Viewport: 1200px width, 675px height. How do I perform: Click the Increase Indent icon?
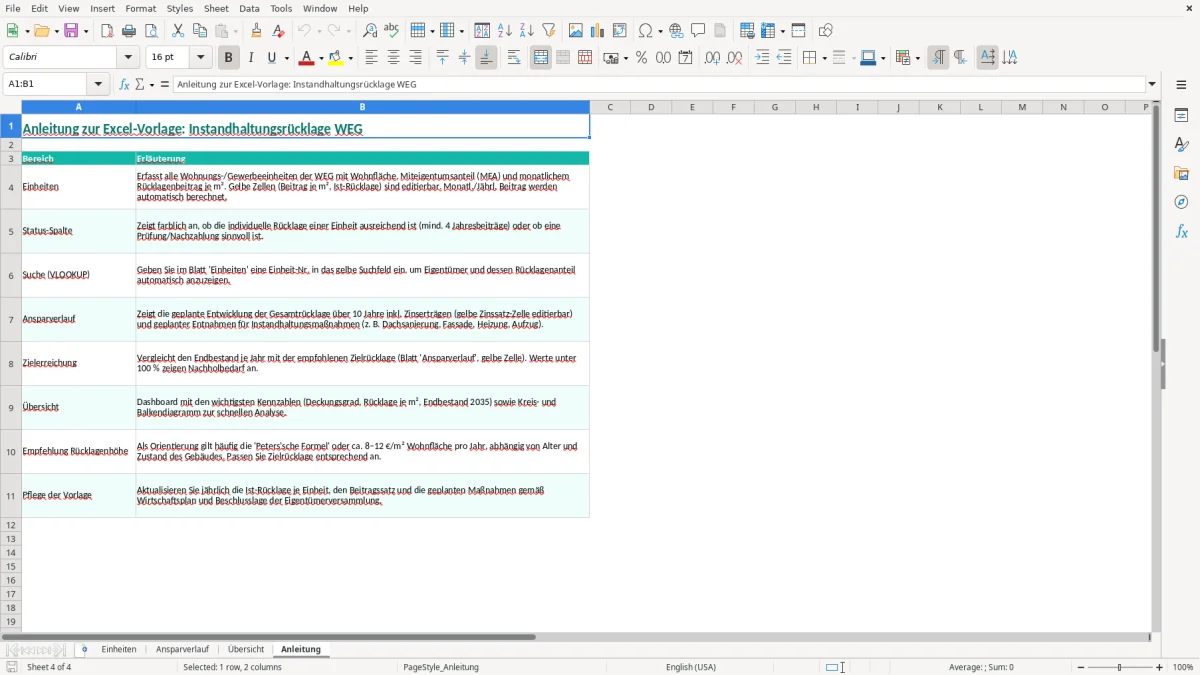click(762, 58)
